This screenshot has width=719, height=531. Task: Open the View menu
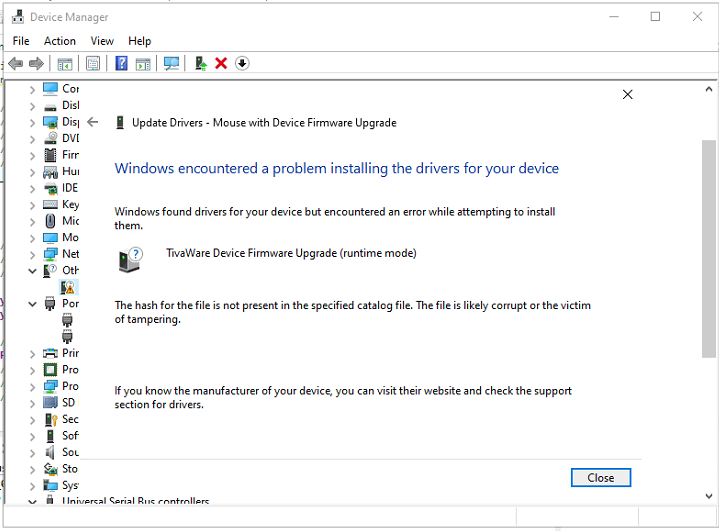pyautogui.click(x=102, y=41)
